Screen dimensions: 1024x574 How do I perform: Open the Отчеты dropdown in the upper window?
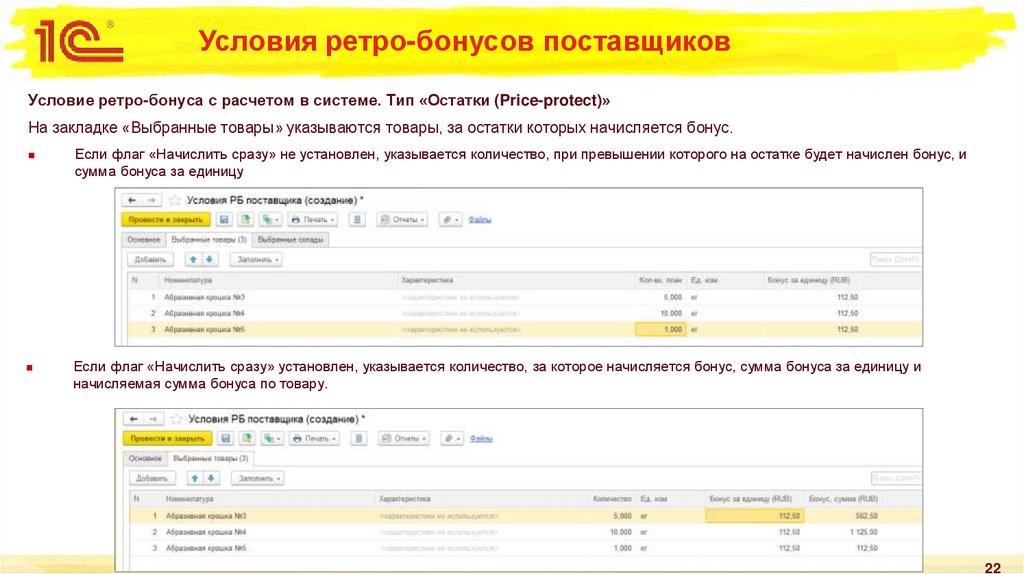click(402, 220)
